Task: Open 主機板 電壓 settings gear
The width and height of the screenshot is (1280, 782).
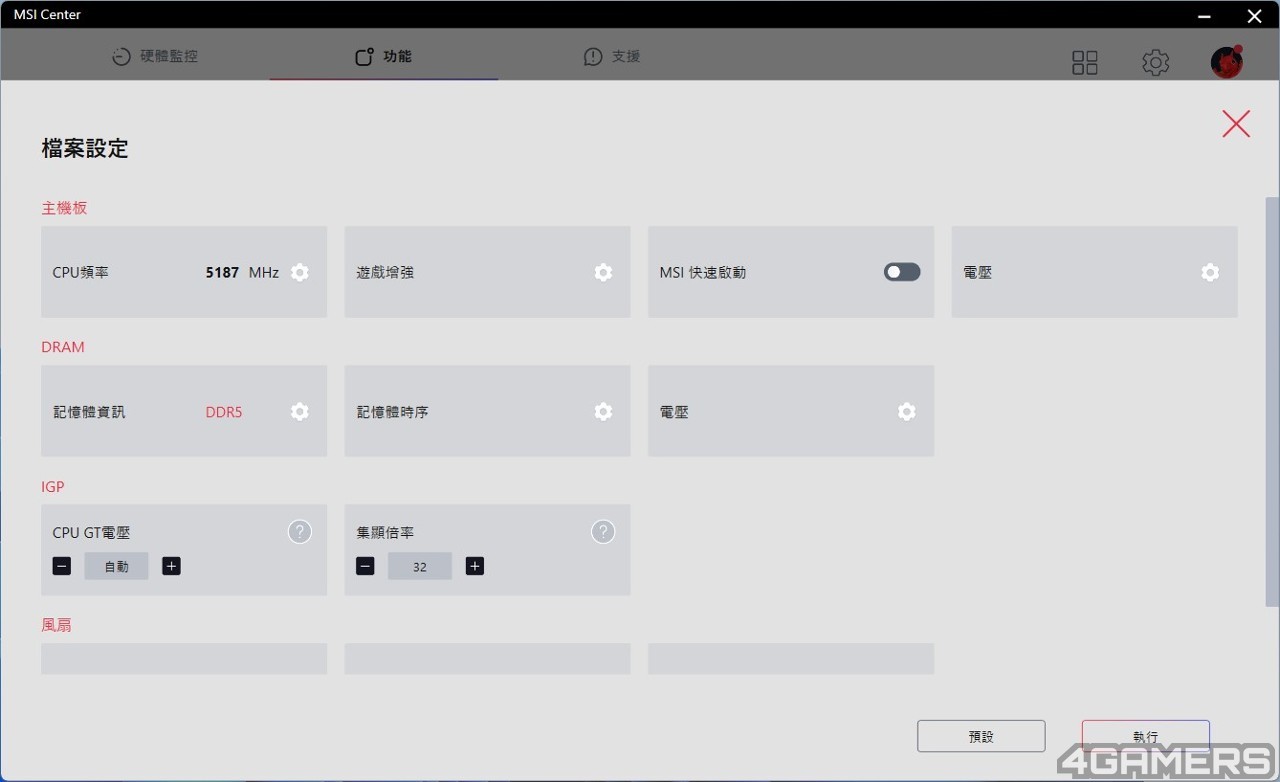Action: click(x=1210, y=272)
